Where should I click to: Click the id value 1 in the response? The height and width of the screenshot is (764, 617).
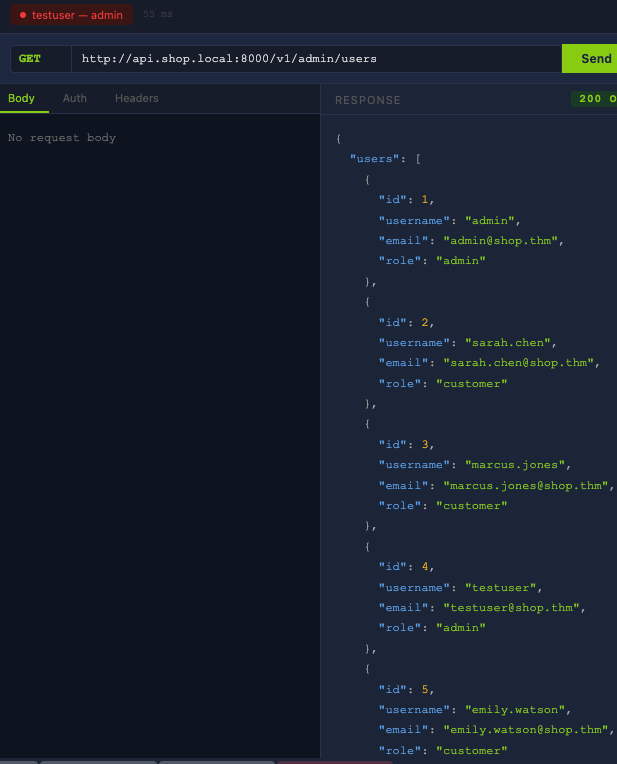pyautogui.click(x=424, y=199)
